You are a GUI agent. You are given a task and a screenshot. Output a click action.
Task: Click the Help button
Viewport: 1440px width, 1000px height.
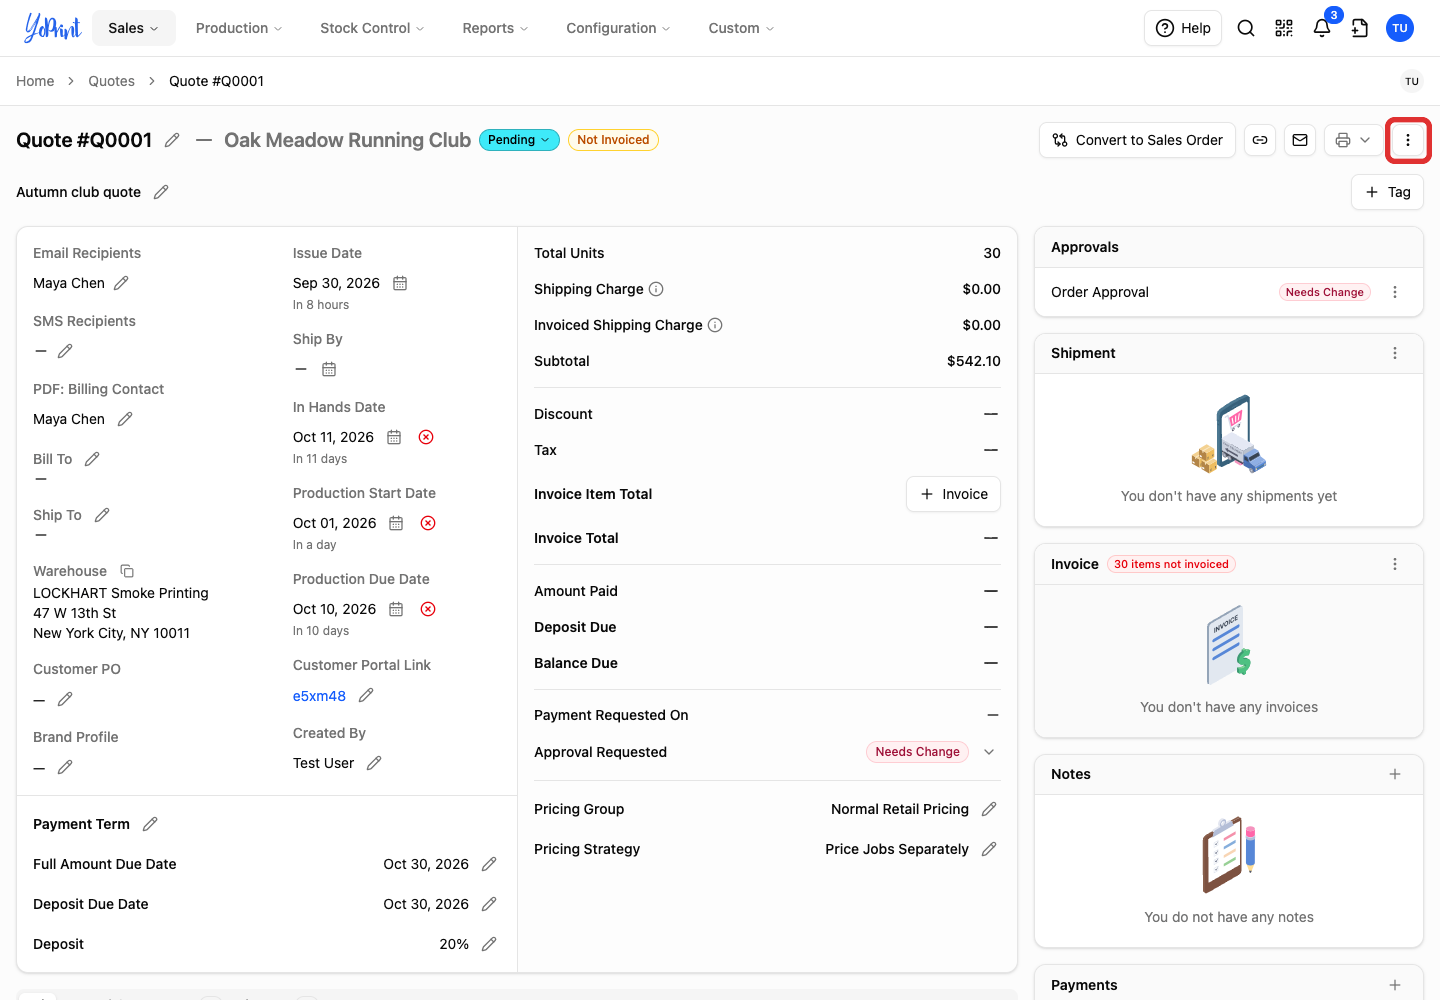1183,28
